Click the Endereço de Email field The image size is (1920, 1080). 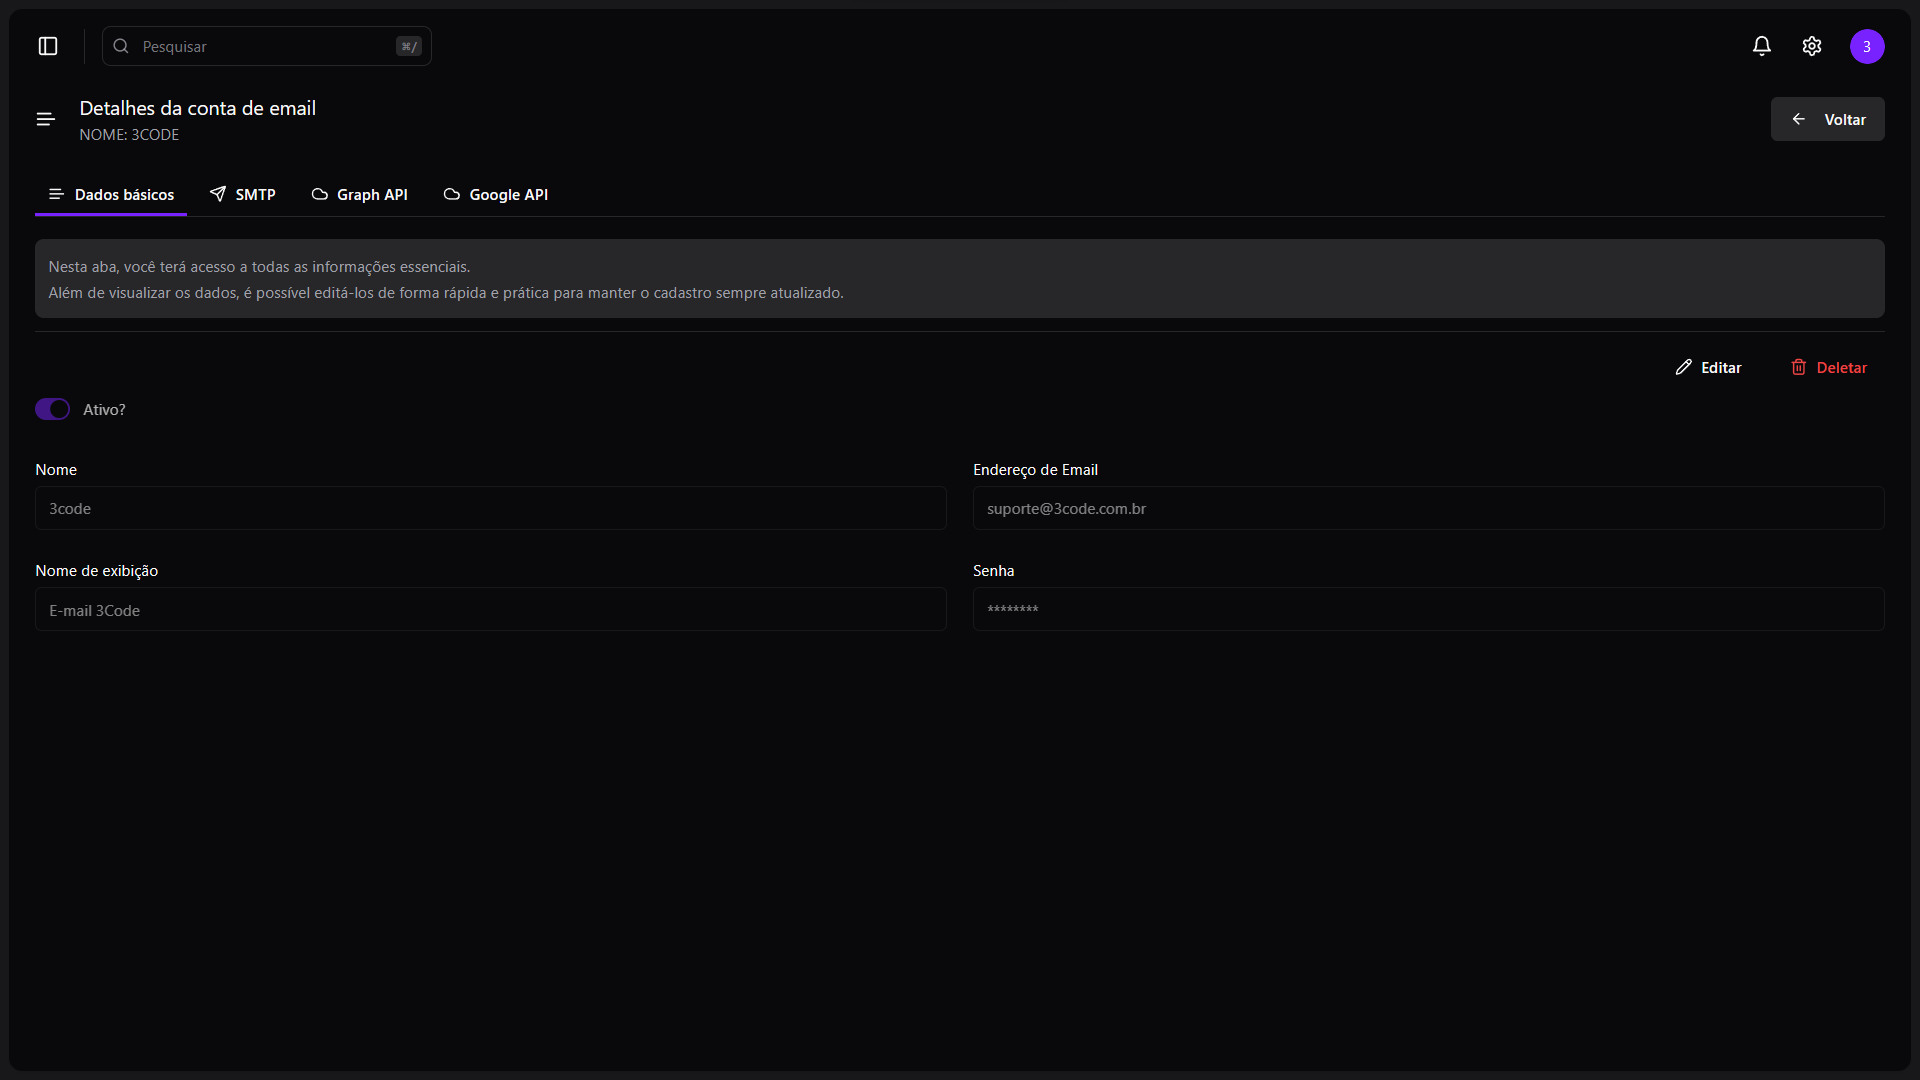1428,508
